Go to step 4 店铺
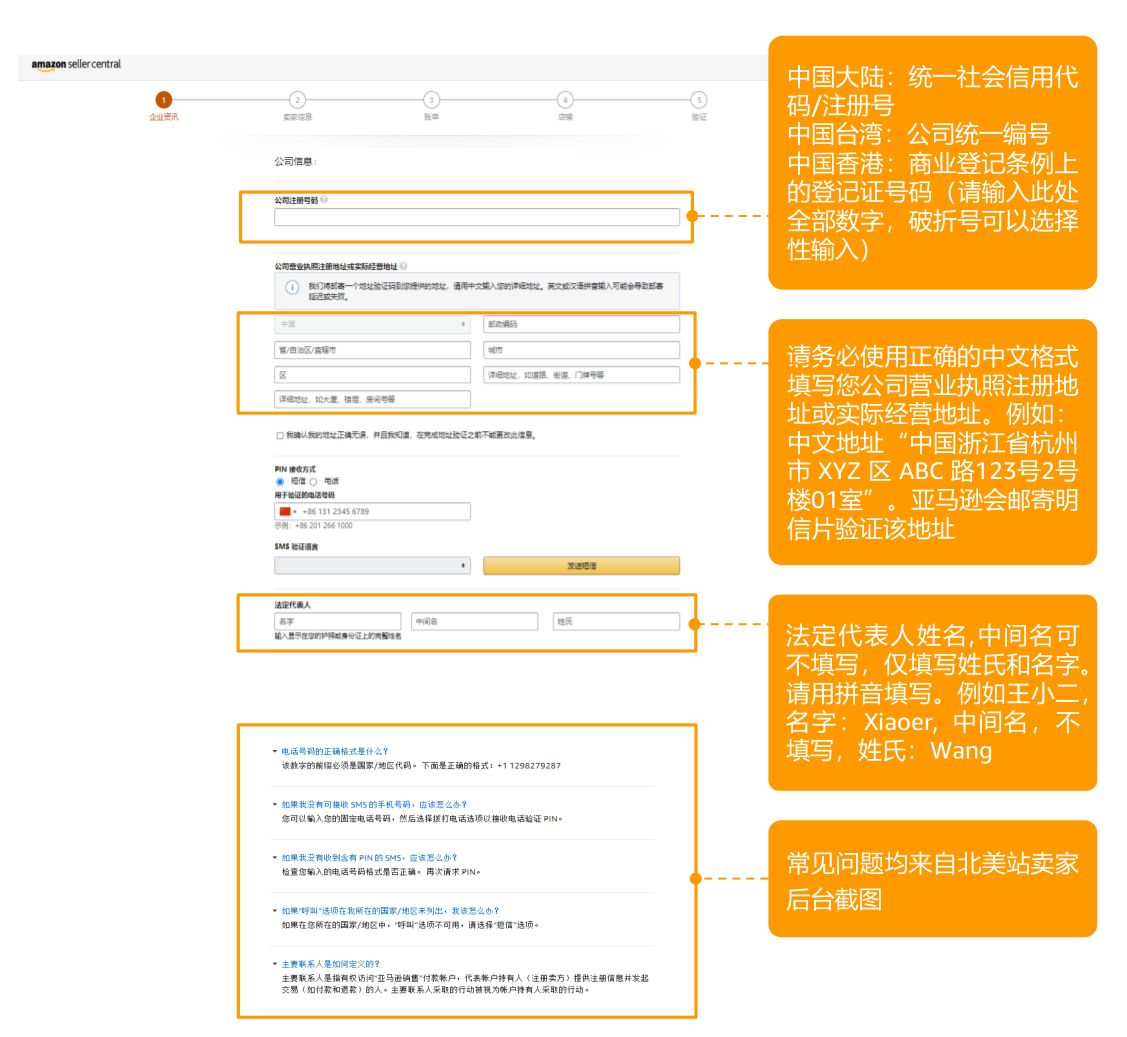 [x=565, y=99]
